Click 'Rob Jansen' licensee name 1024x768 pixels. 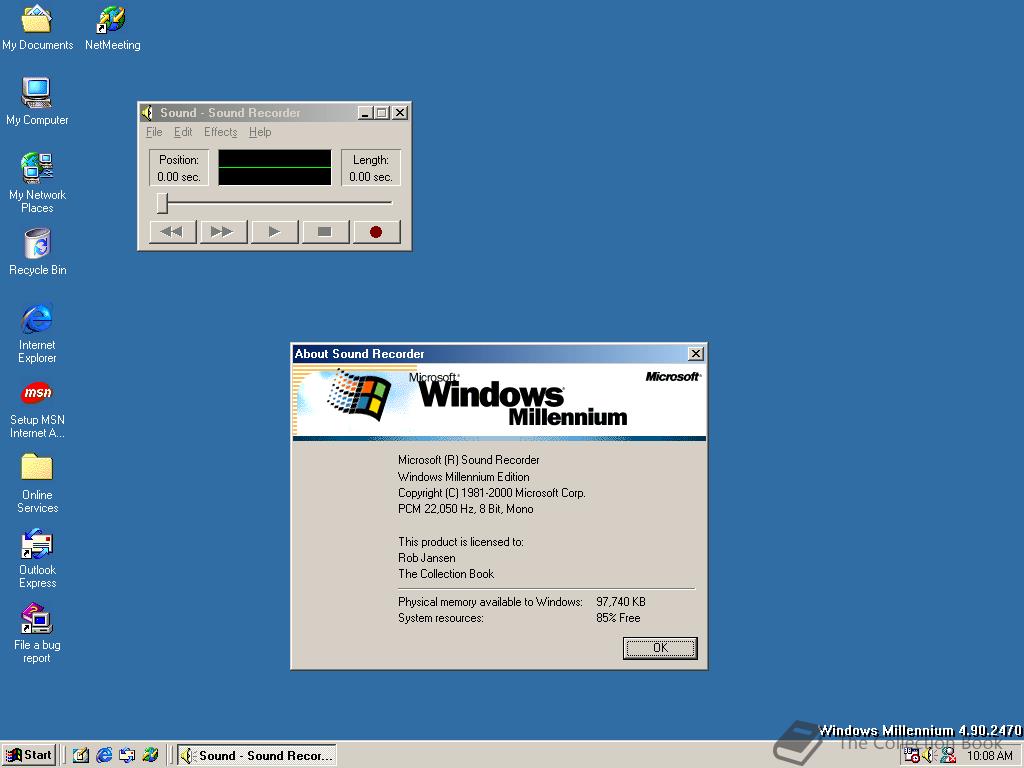(426, 558)
